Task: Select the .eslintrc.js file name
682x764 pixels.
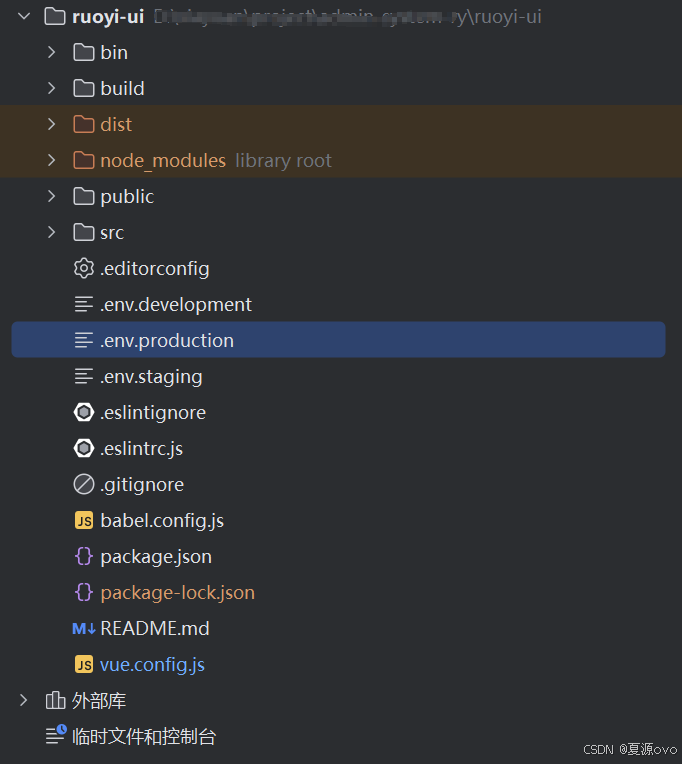Action: click(141, 449)
